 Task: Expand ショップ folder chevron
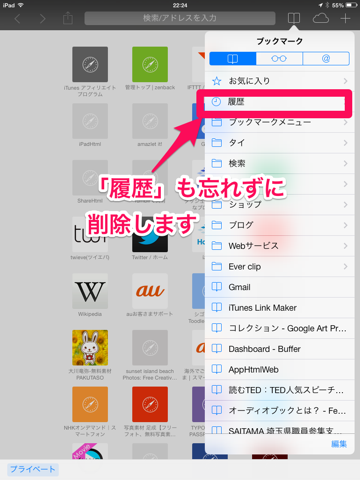pos(346,205)
